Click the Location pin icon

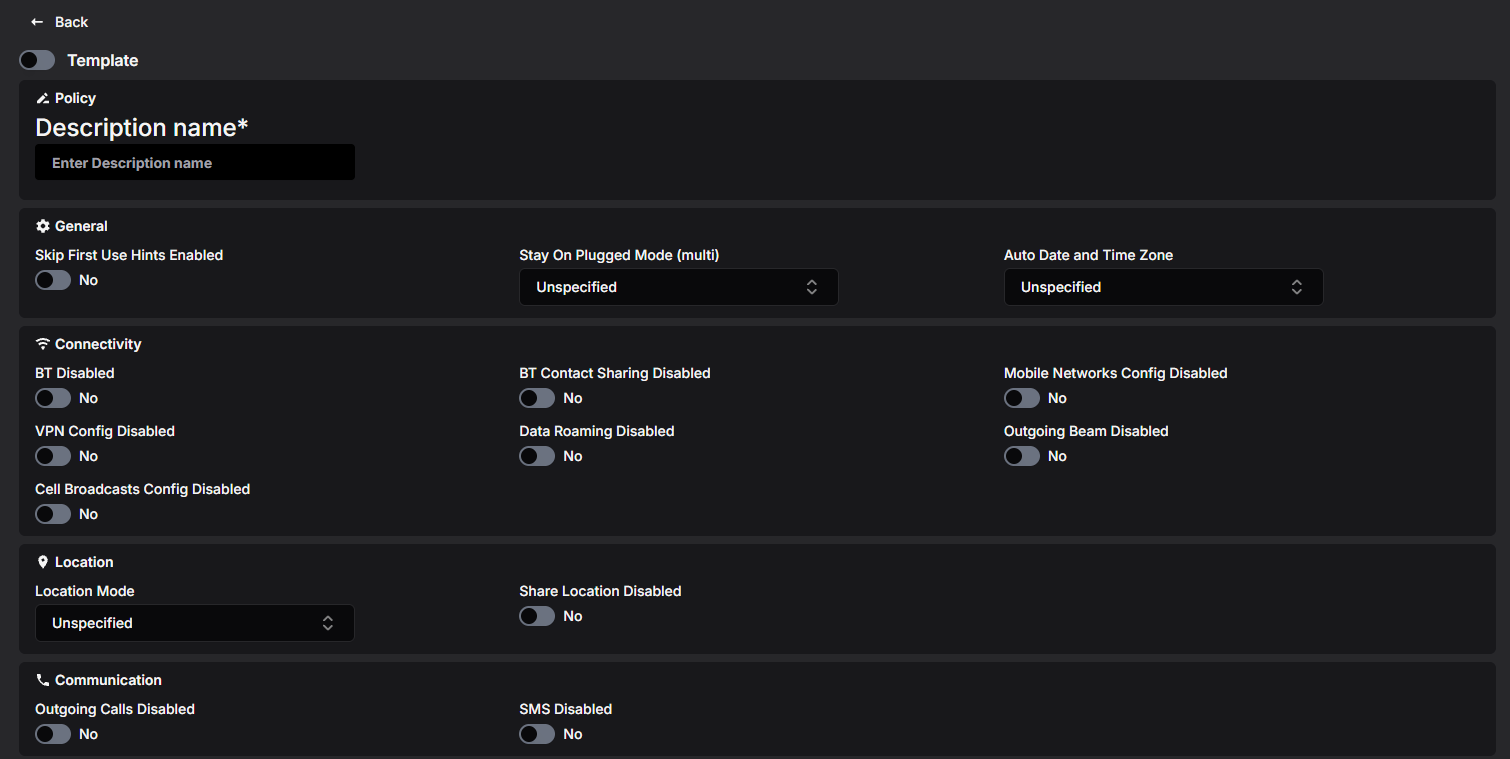[42, 562]
